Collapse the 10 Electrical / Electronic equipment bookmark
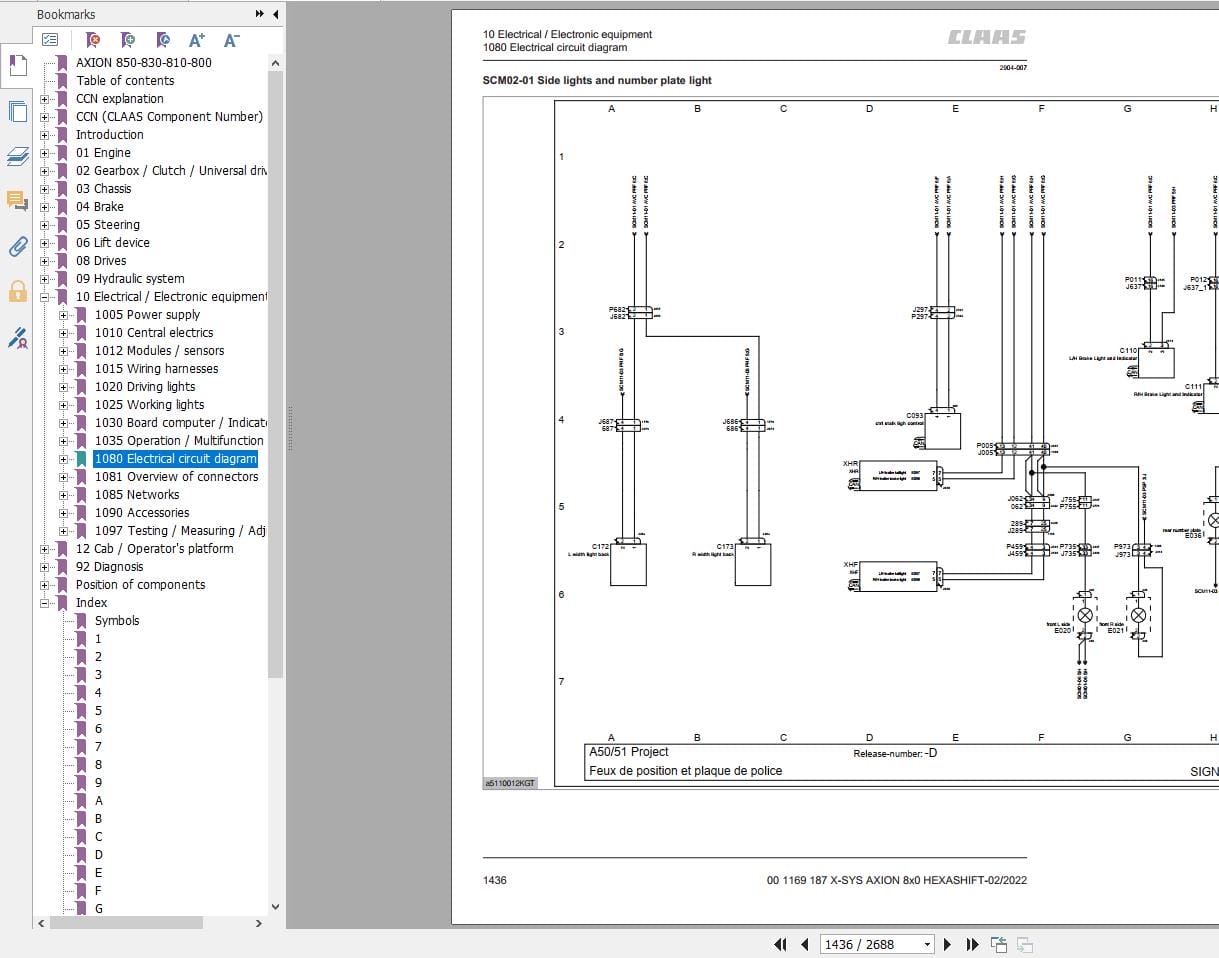 [44, 297]
